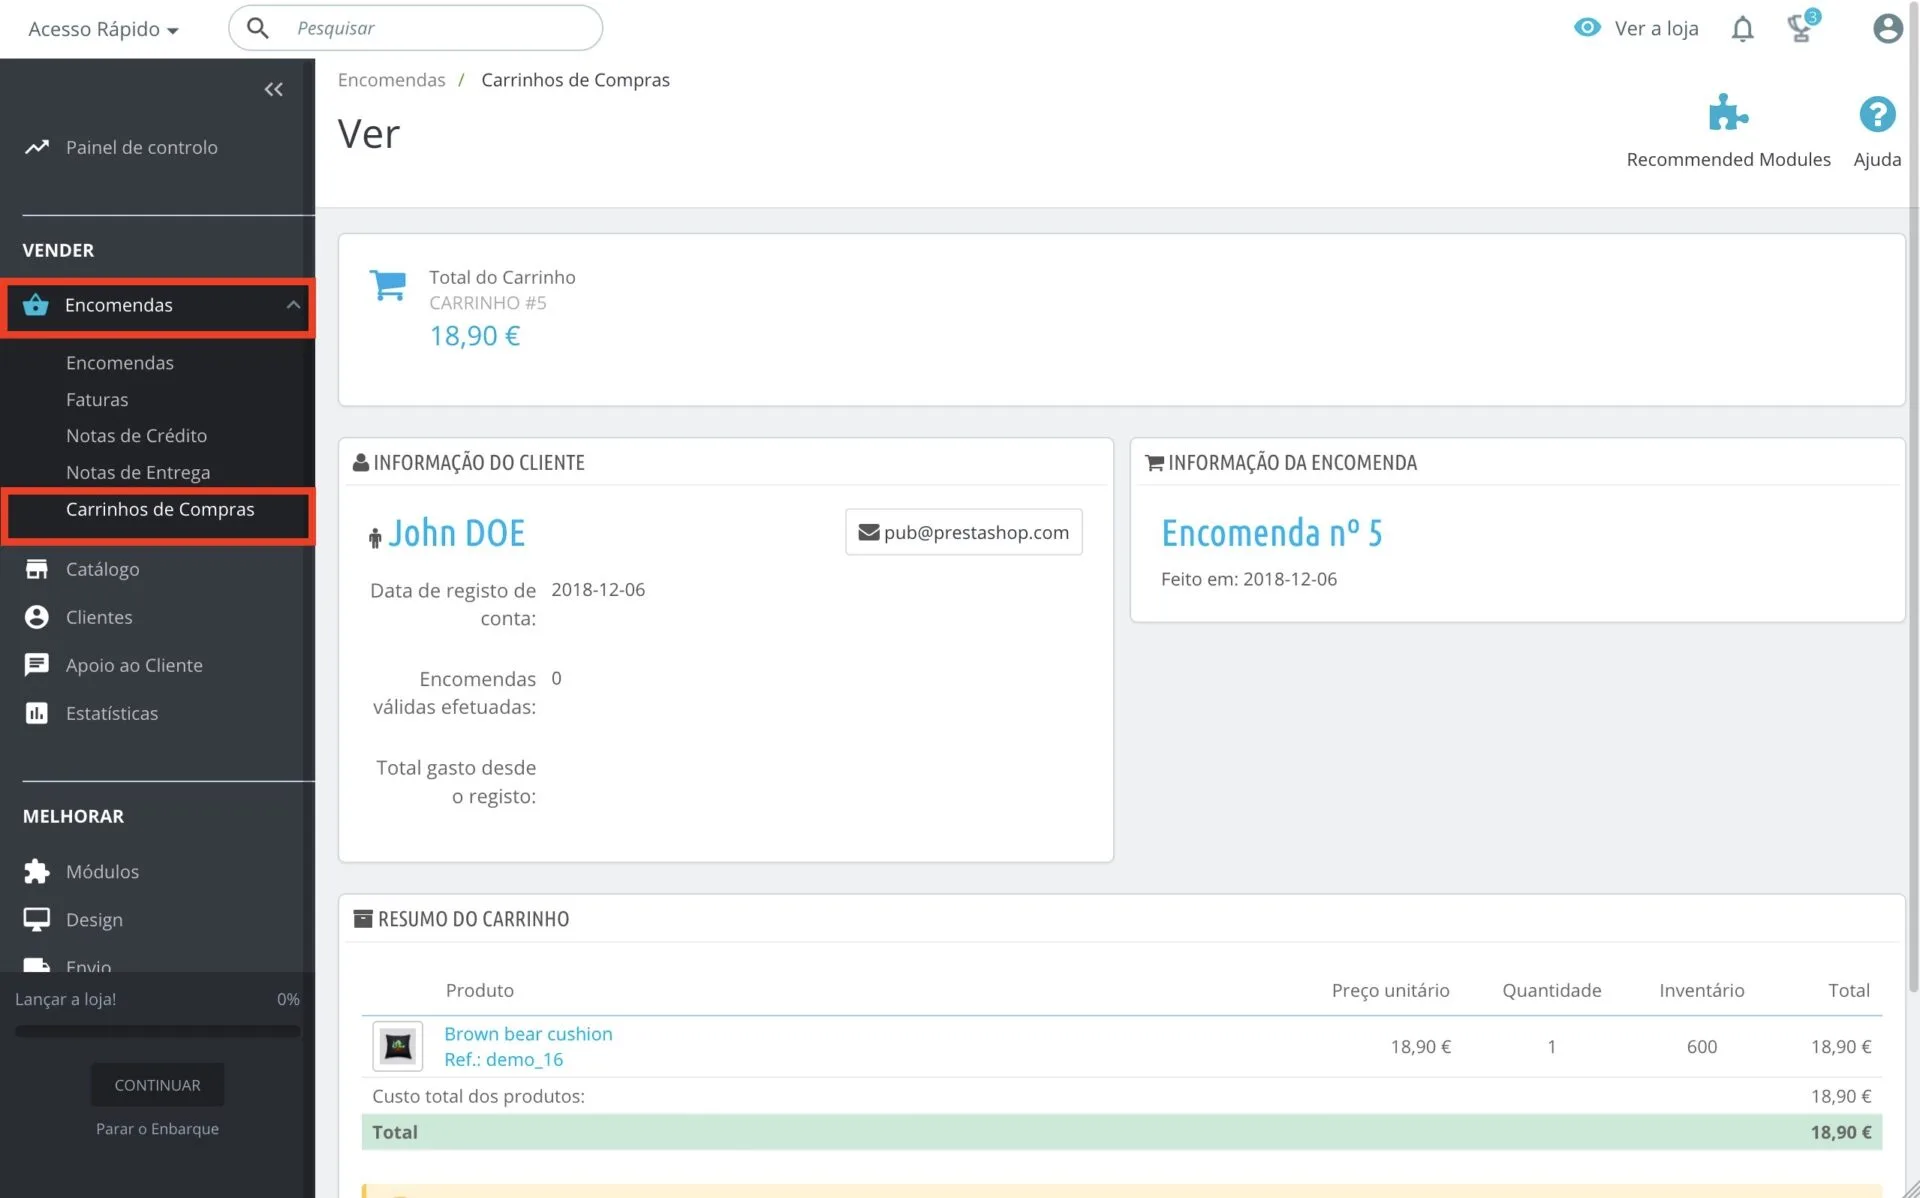Open the user profile avatar icon
The width and height of the screenshot is (1920, 1198).
[1887, 28]
